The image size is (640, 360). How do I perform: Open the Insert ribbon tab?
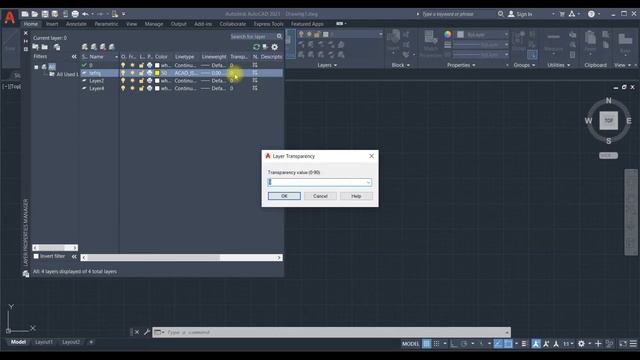point(52,24)
